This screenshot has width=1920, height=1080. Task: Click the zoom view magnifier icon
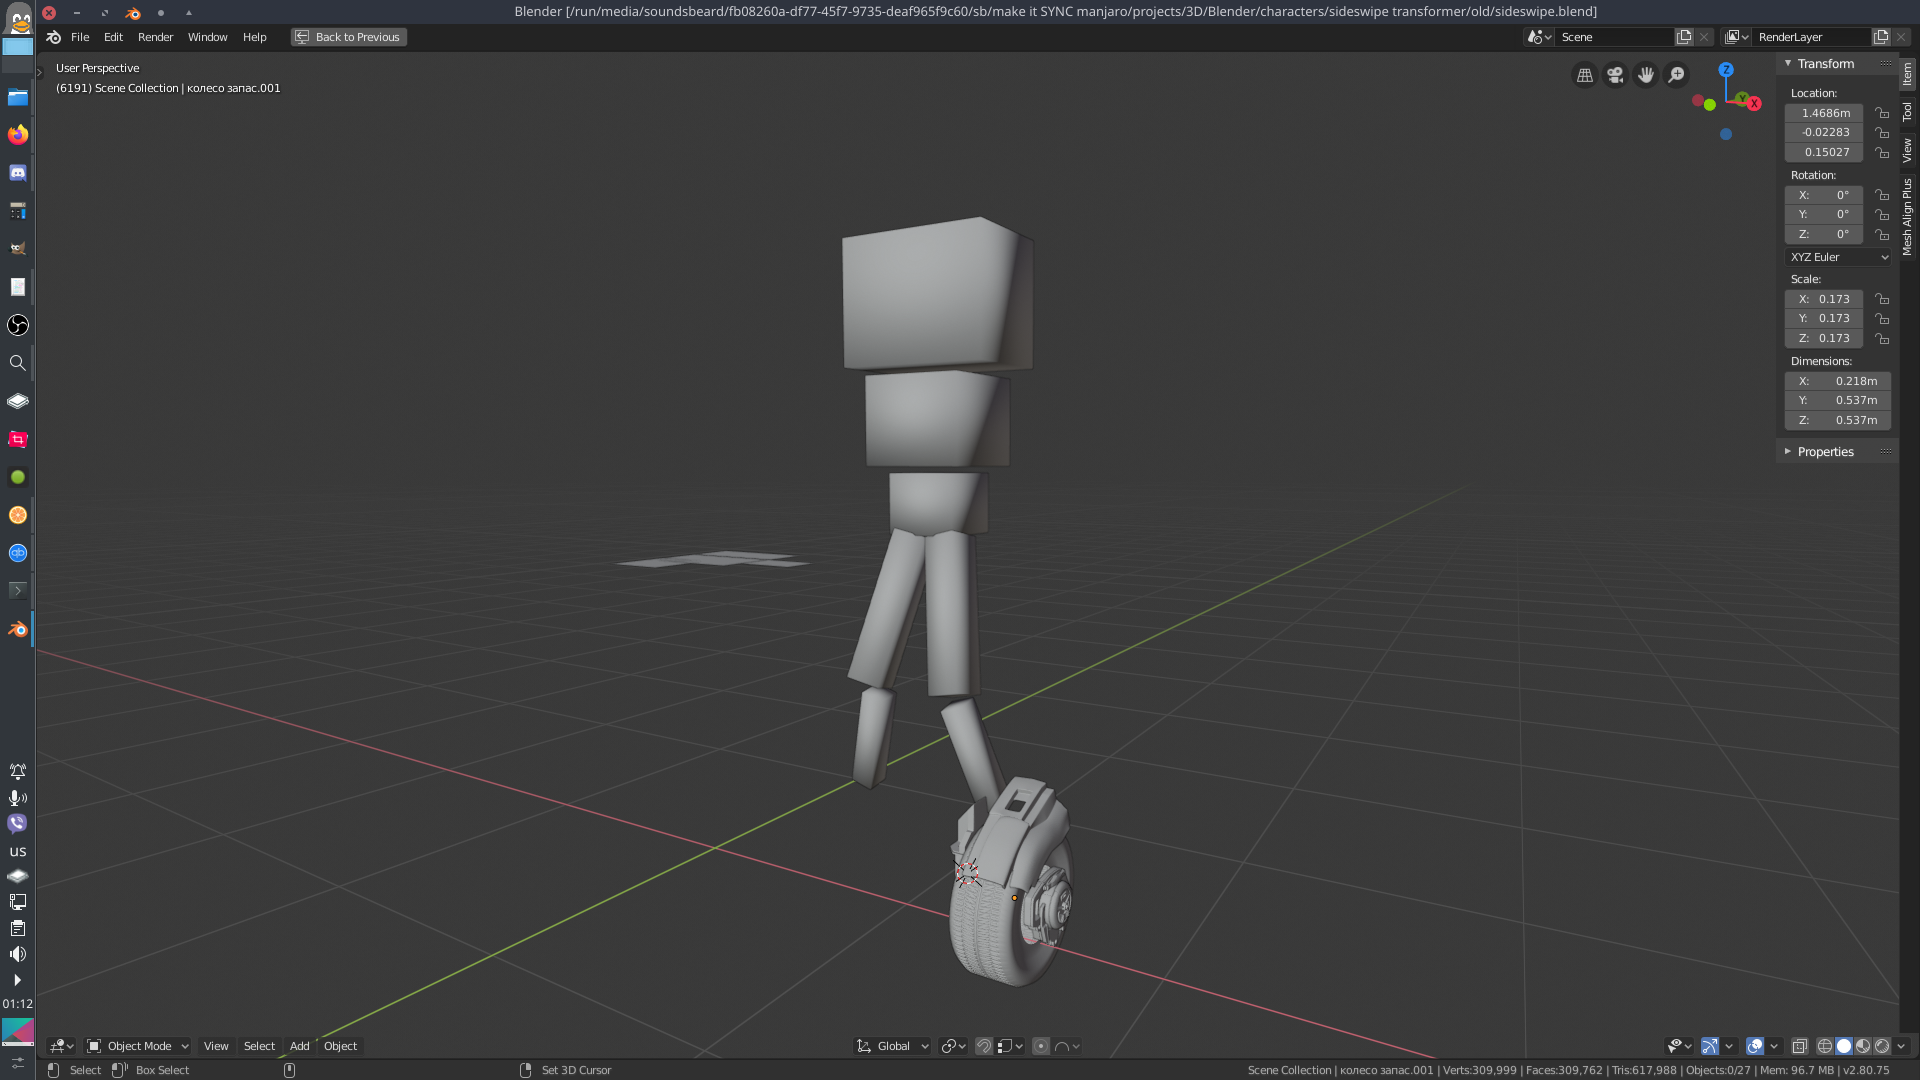click(x=1677, y=75)
